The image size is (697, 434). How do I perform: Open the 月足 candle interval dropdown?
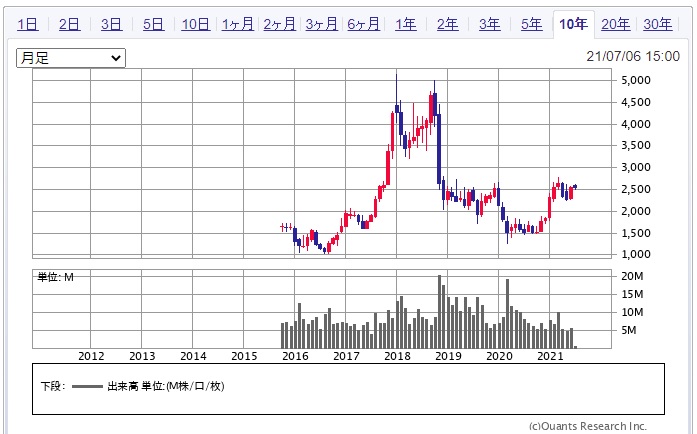click(71, 58)
